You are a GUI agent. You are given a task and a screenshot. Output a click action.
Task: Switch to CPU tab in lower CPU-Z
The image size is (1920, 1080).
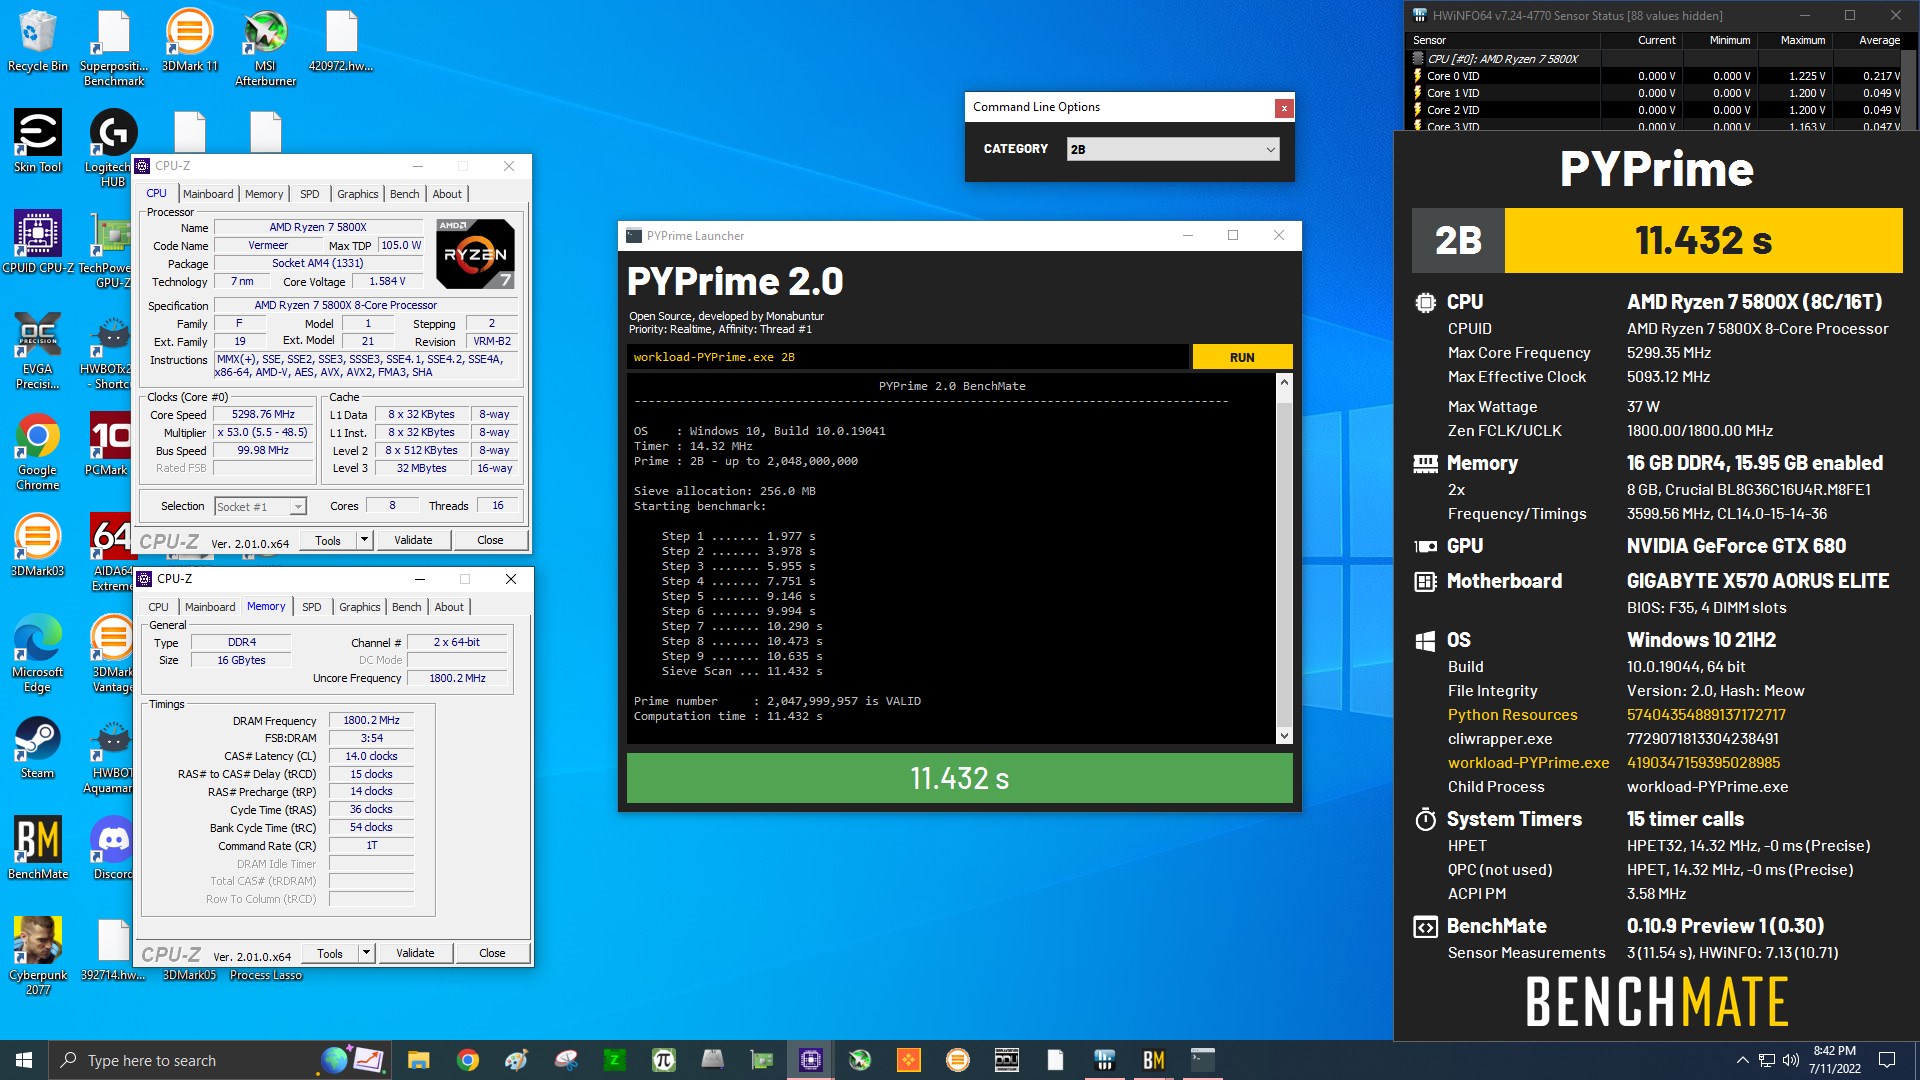pyautogui.click(x=158, y=607)
